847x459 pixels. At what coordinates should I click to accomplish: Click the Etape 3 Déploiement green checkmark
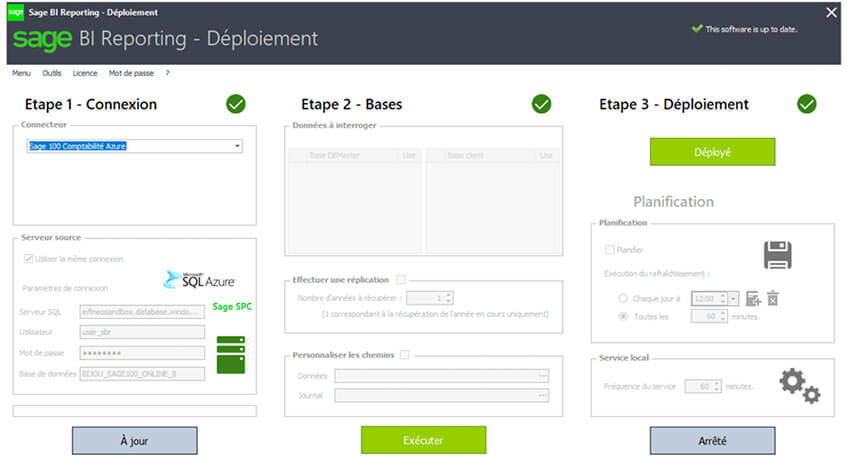click(x=806, y=104)
